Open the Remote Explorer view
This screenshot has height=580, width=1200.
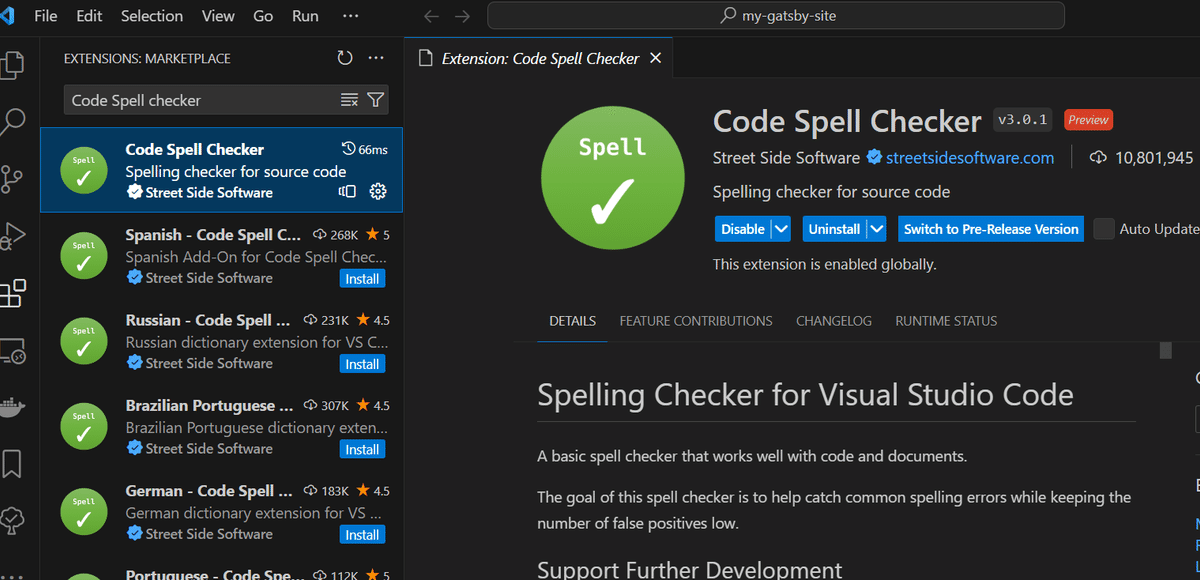pyautogui.click(x=13, y=350)
